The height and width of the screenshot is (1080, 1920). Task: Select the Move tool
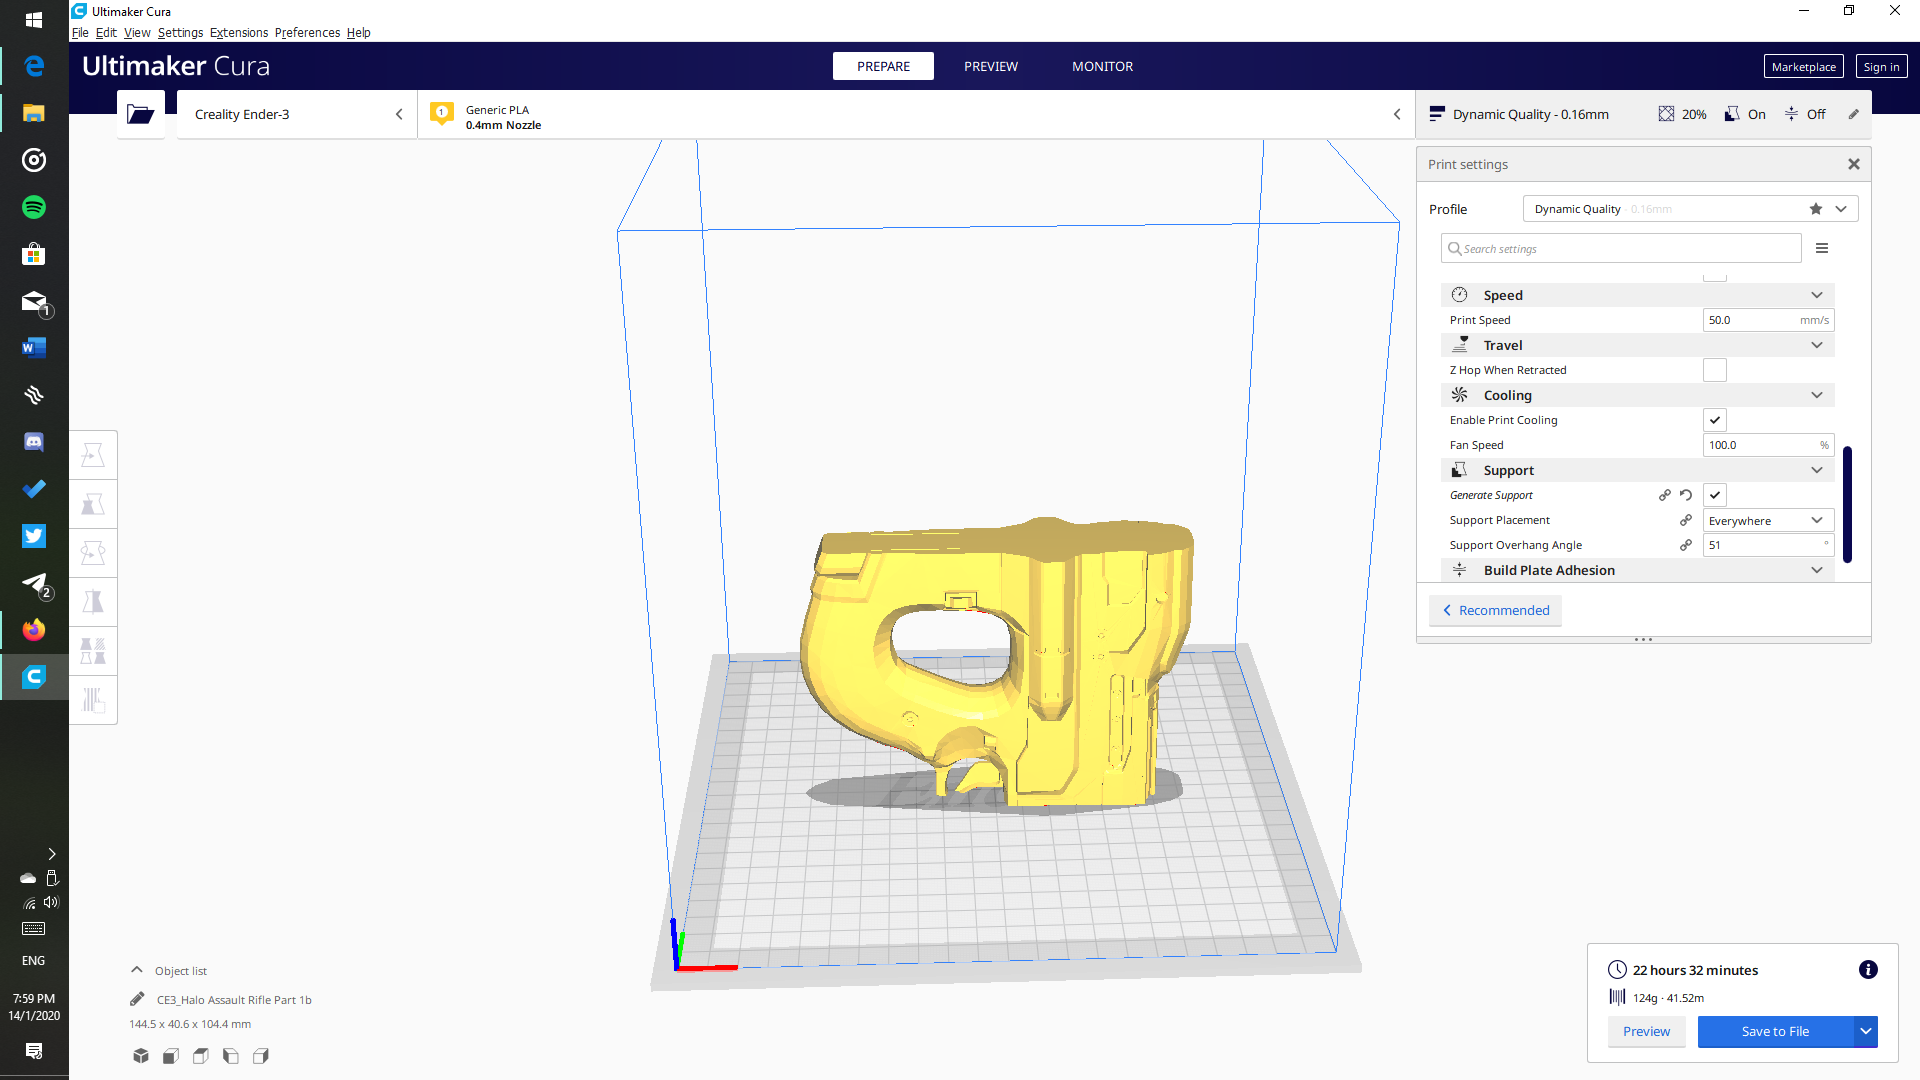click(93, 456)
